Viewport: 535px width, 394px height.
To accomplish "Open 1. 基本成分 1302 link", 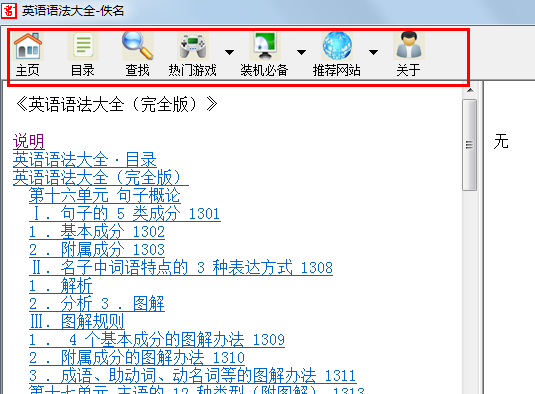I will 97,232.
